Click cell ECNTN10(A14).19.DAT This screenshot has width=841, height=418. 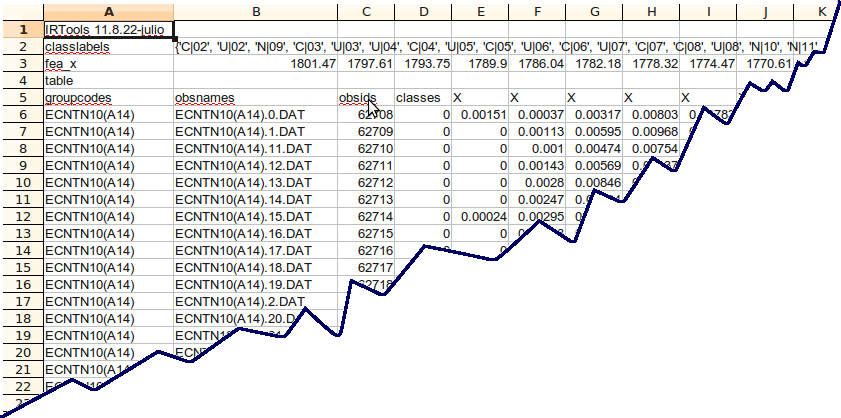(x=256, y=284)
